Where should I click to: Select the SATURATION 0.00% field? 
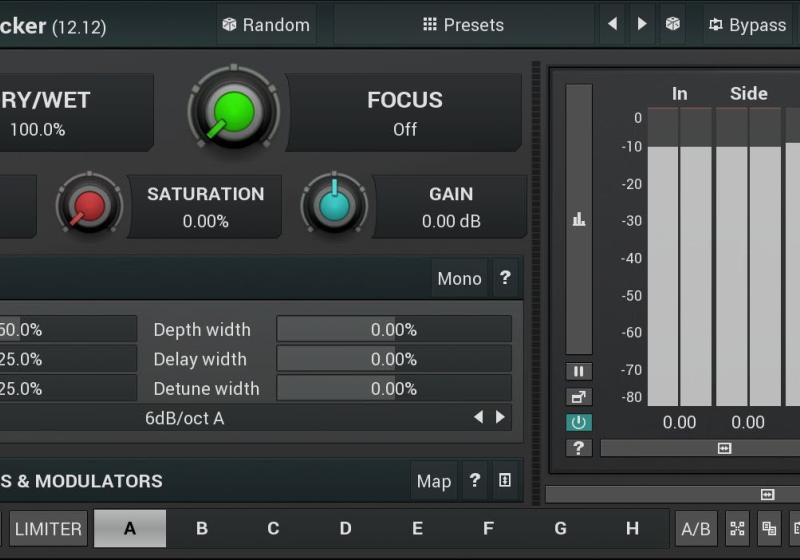pyautogui.click(x=206, y=207)
